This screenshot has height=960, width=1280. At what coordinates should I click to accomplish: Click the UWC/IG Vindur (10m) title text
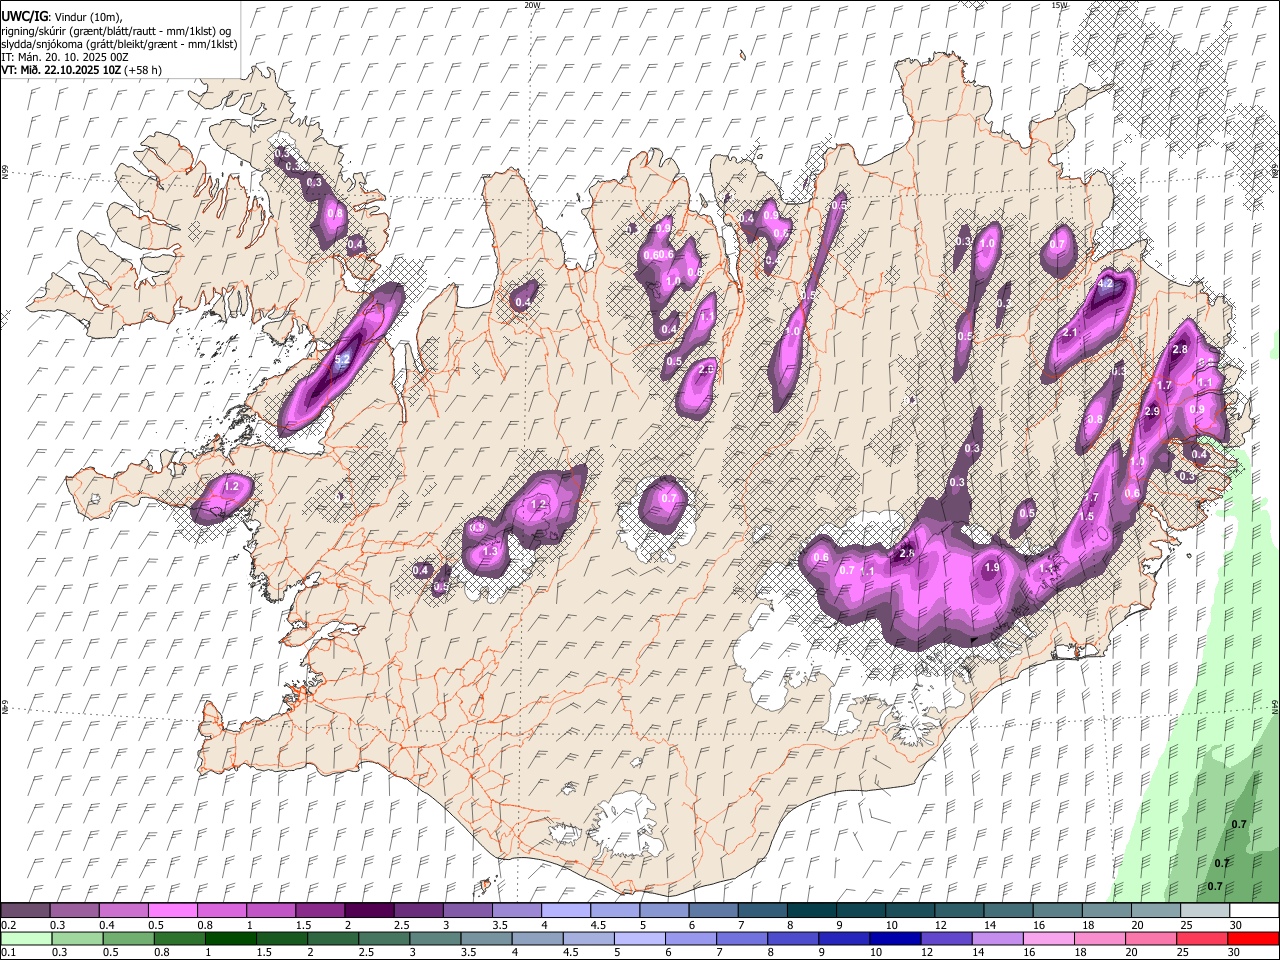62,17
